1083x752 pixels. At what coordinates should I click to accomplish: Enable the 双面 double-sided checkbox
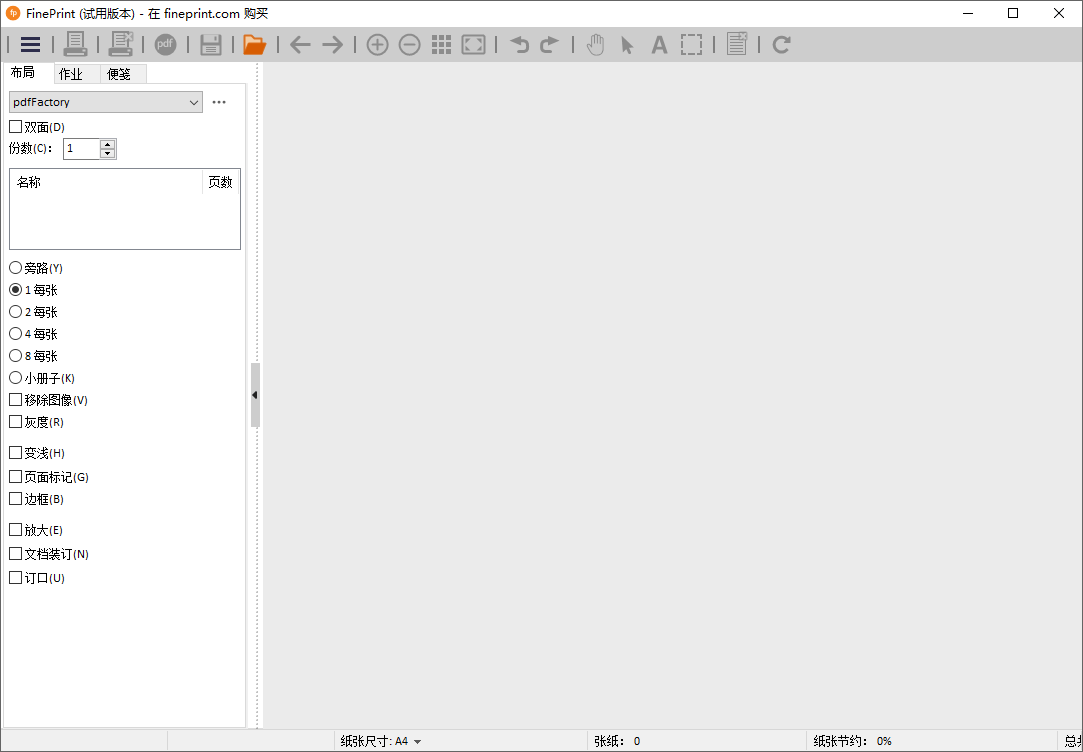point(15,127)
